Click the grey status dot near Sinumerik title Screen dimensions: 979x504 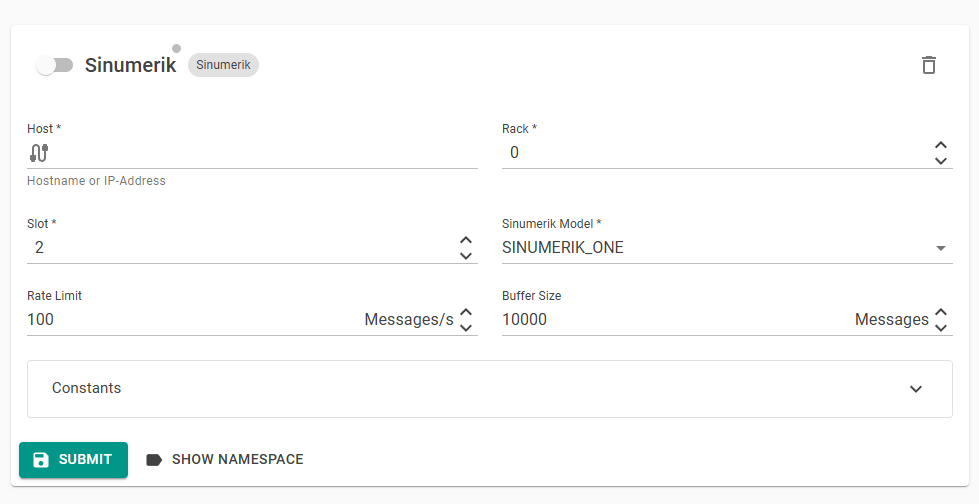177,48
